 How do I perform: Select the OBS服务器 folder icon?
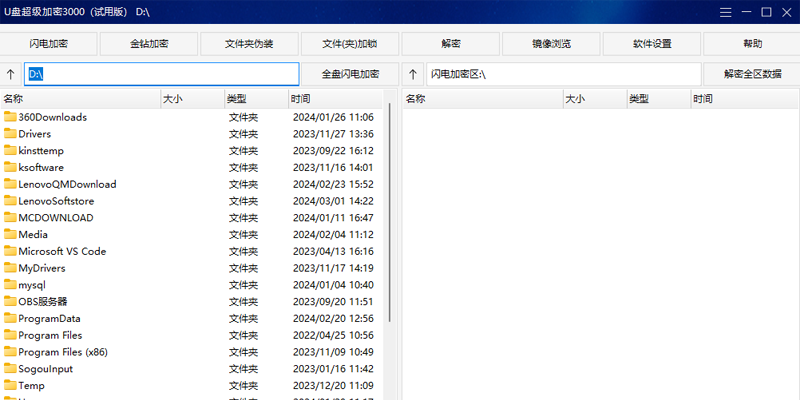pyautogui.click(x=10, y=301)
